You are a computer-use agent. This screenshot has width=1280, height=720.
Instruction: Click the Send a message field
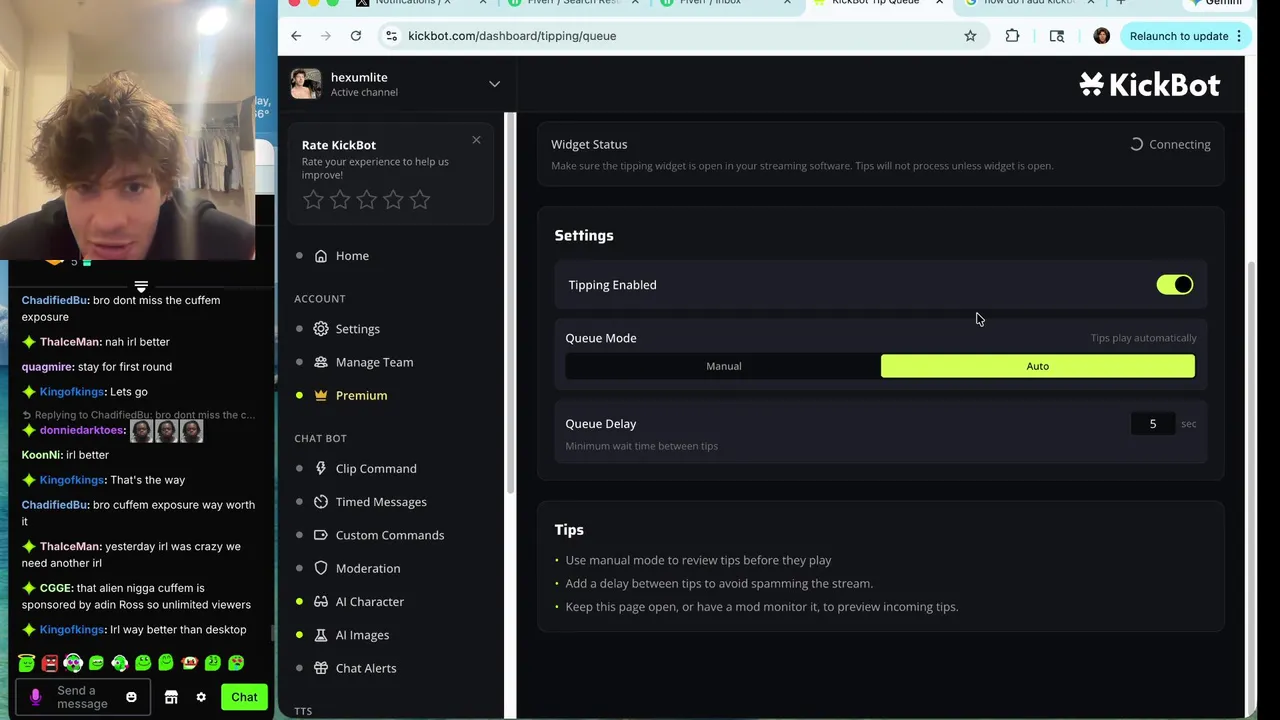pos(83,697)
